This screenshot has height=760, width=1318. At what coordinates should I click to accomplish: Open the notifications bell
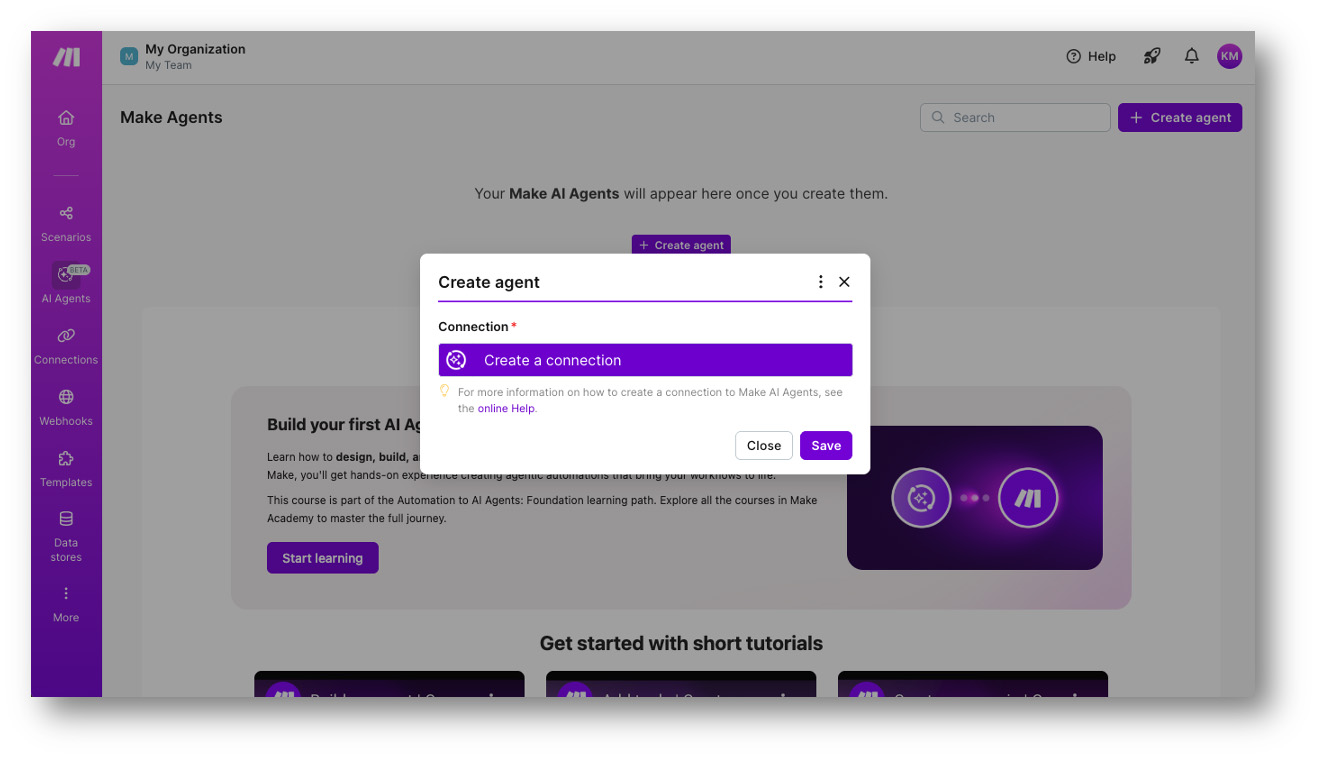point(1191,56)
